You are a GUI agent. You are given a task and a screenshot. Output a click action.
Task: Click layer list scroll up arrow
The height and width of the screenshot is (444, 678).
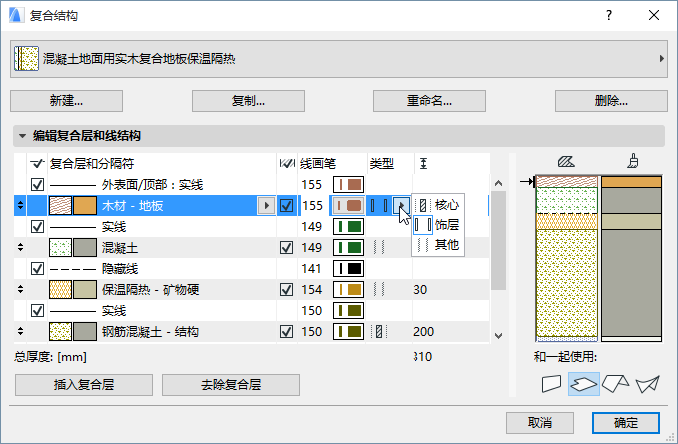(499, 183)
